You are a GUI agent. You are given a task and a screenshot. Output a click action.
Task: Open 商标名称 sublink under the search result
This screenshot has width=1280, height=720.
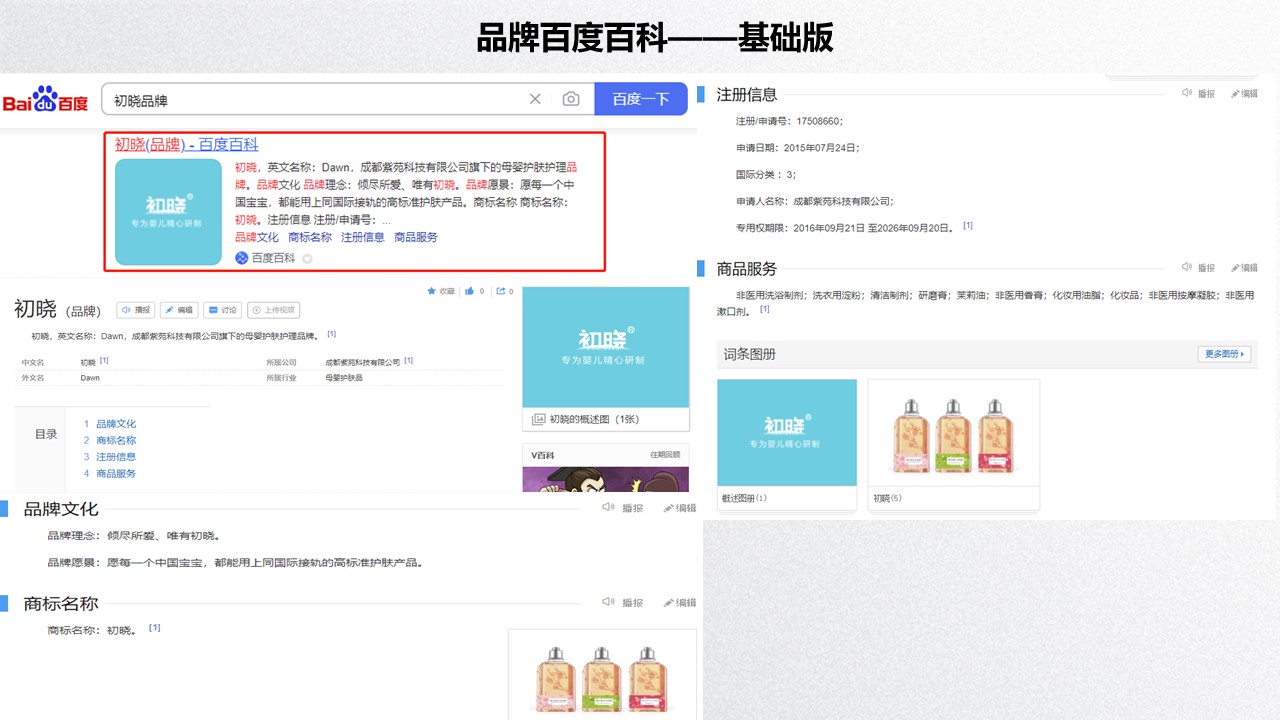[x=310, y=237]
